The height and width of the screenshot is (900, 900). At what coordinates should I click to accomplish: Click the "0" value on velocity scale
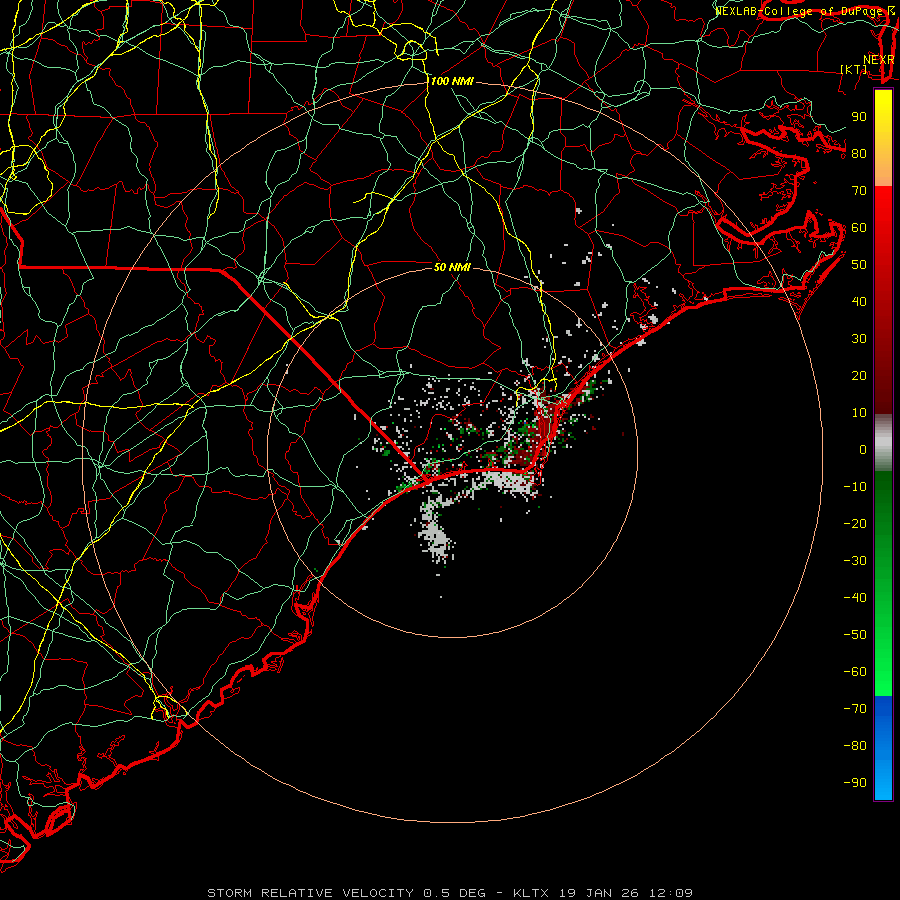coord(863,449)
